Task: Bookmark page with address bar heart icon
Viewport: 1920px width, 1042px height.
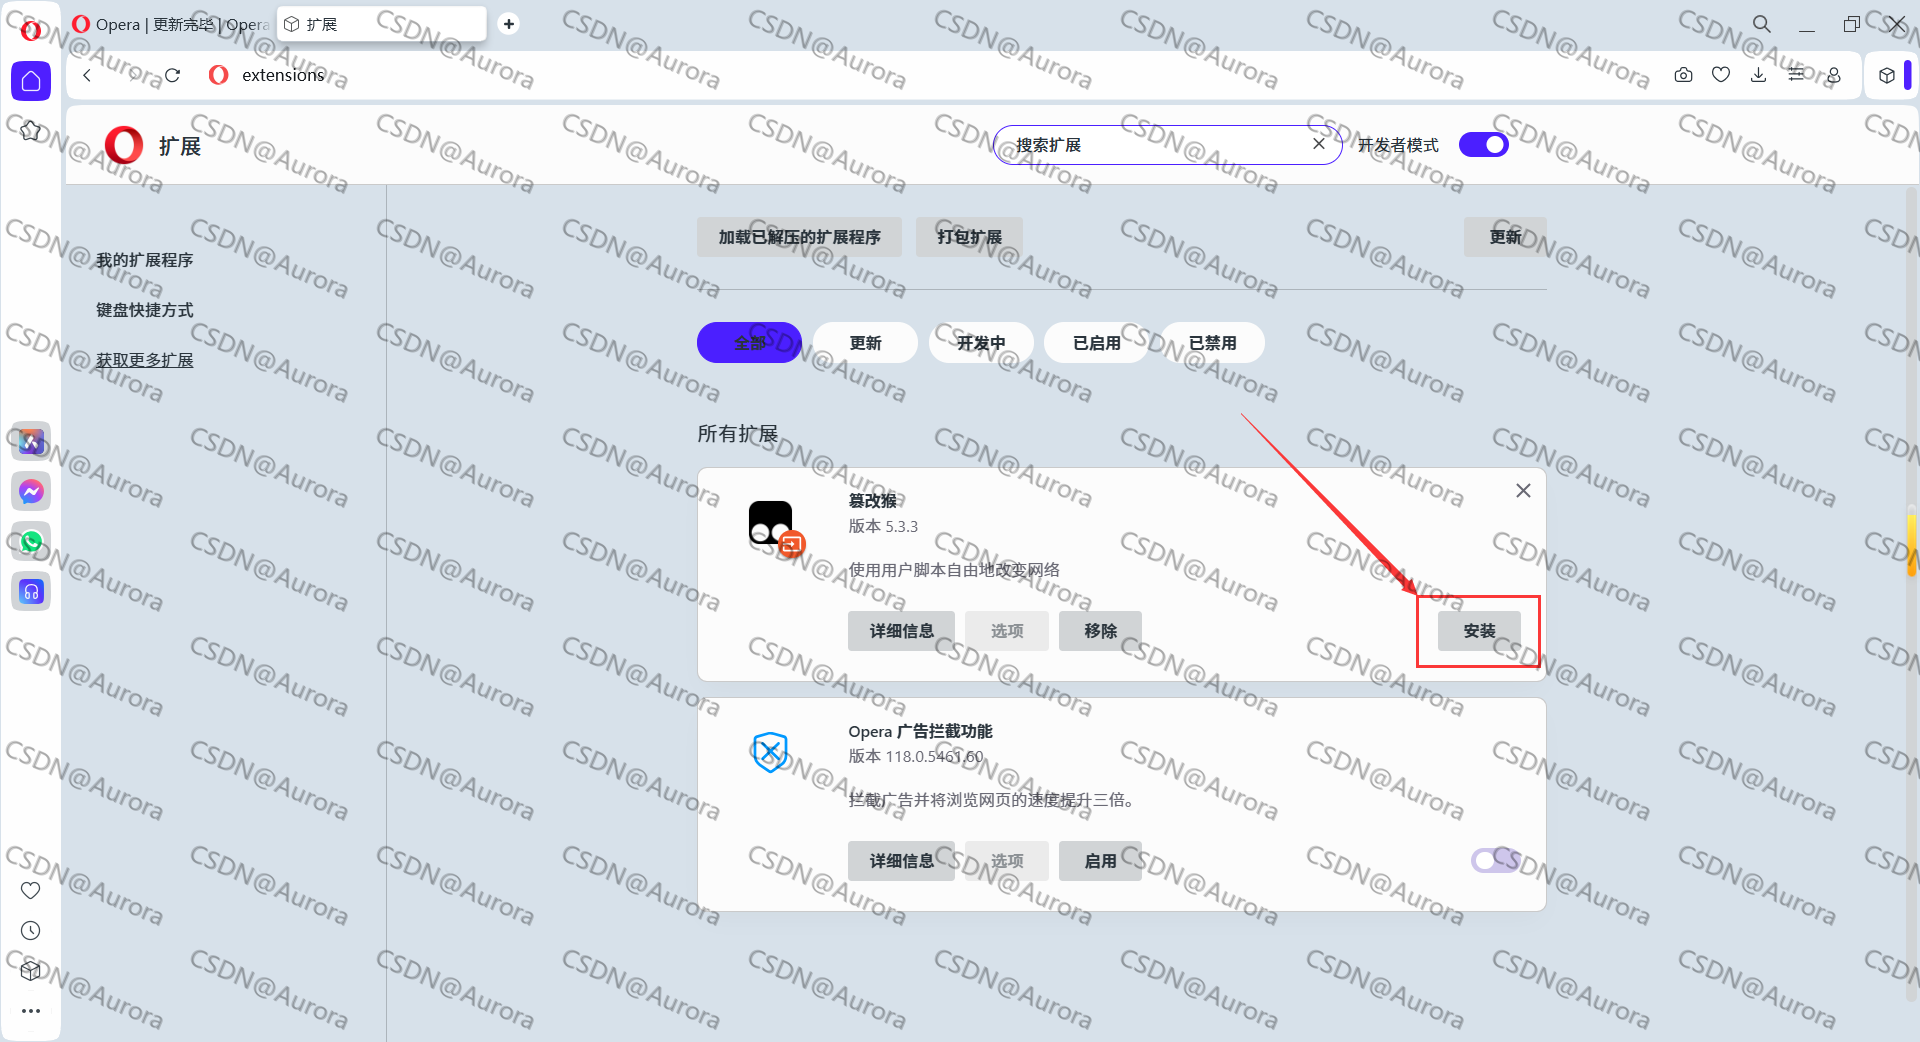Action: pyautogui.click(x=1721, y=75)
